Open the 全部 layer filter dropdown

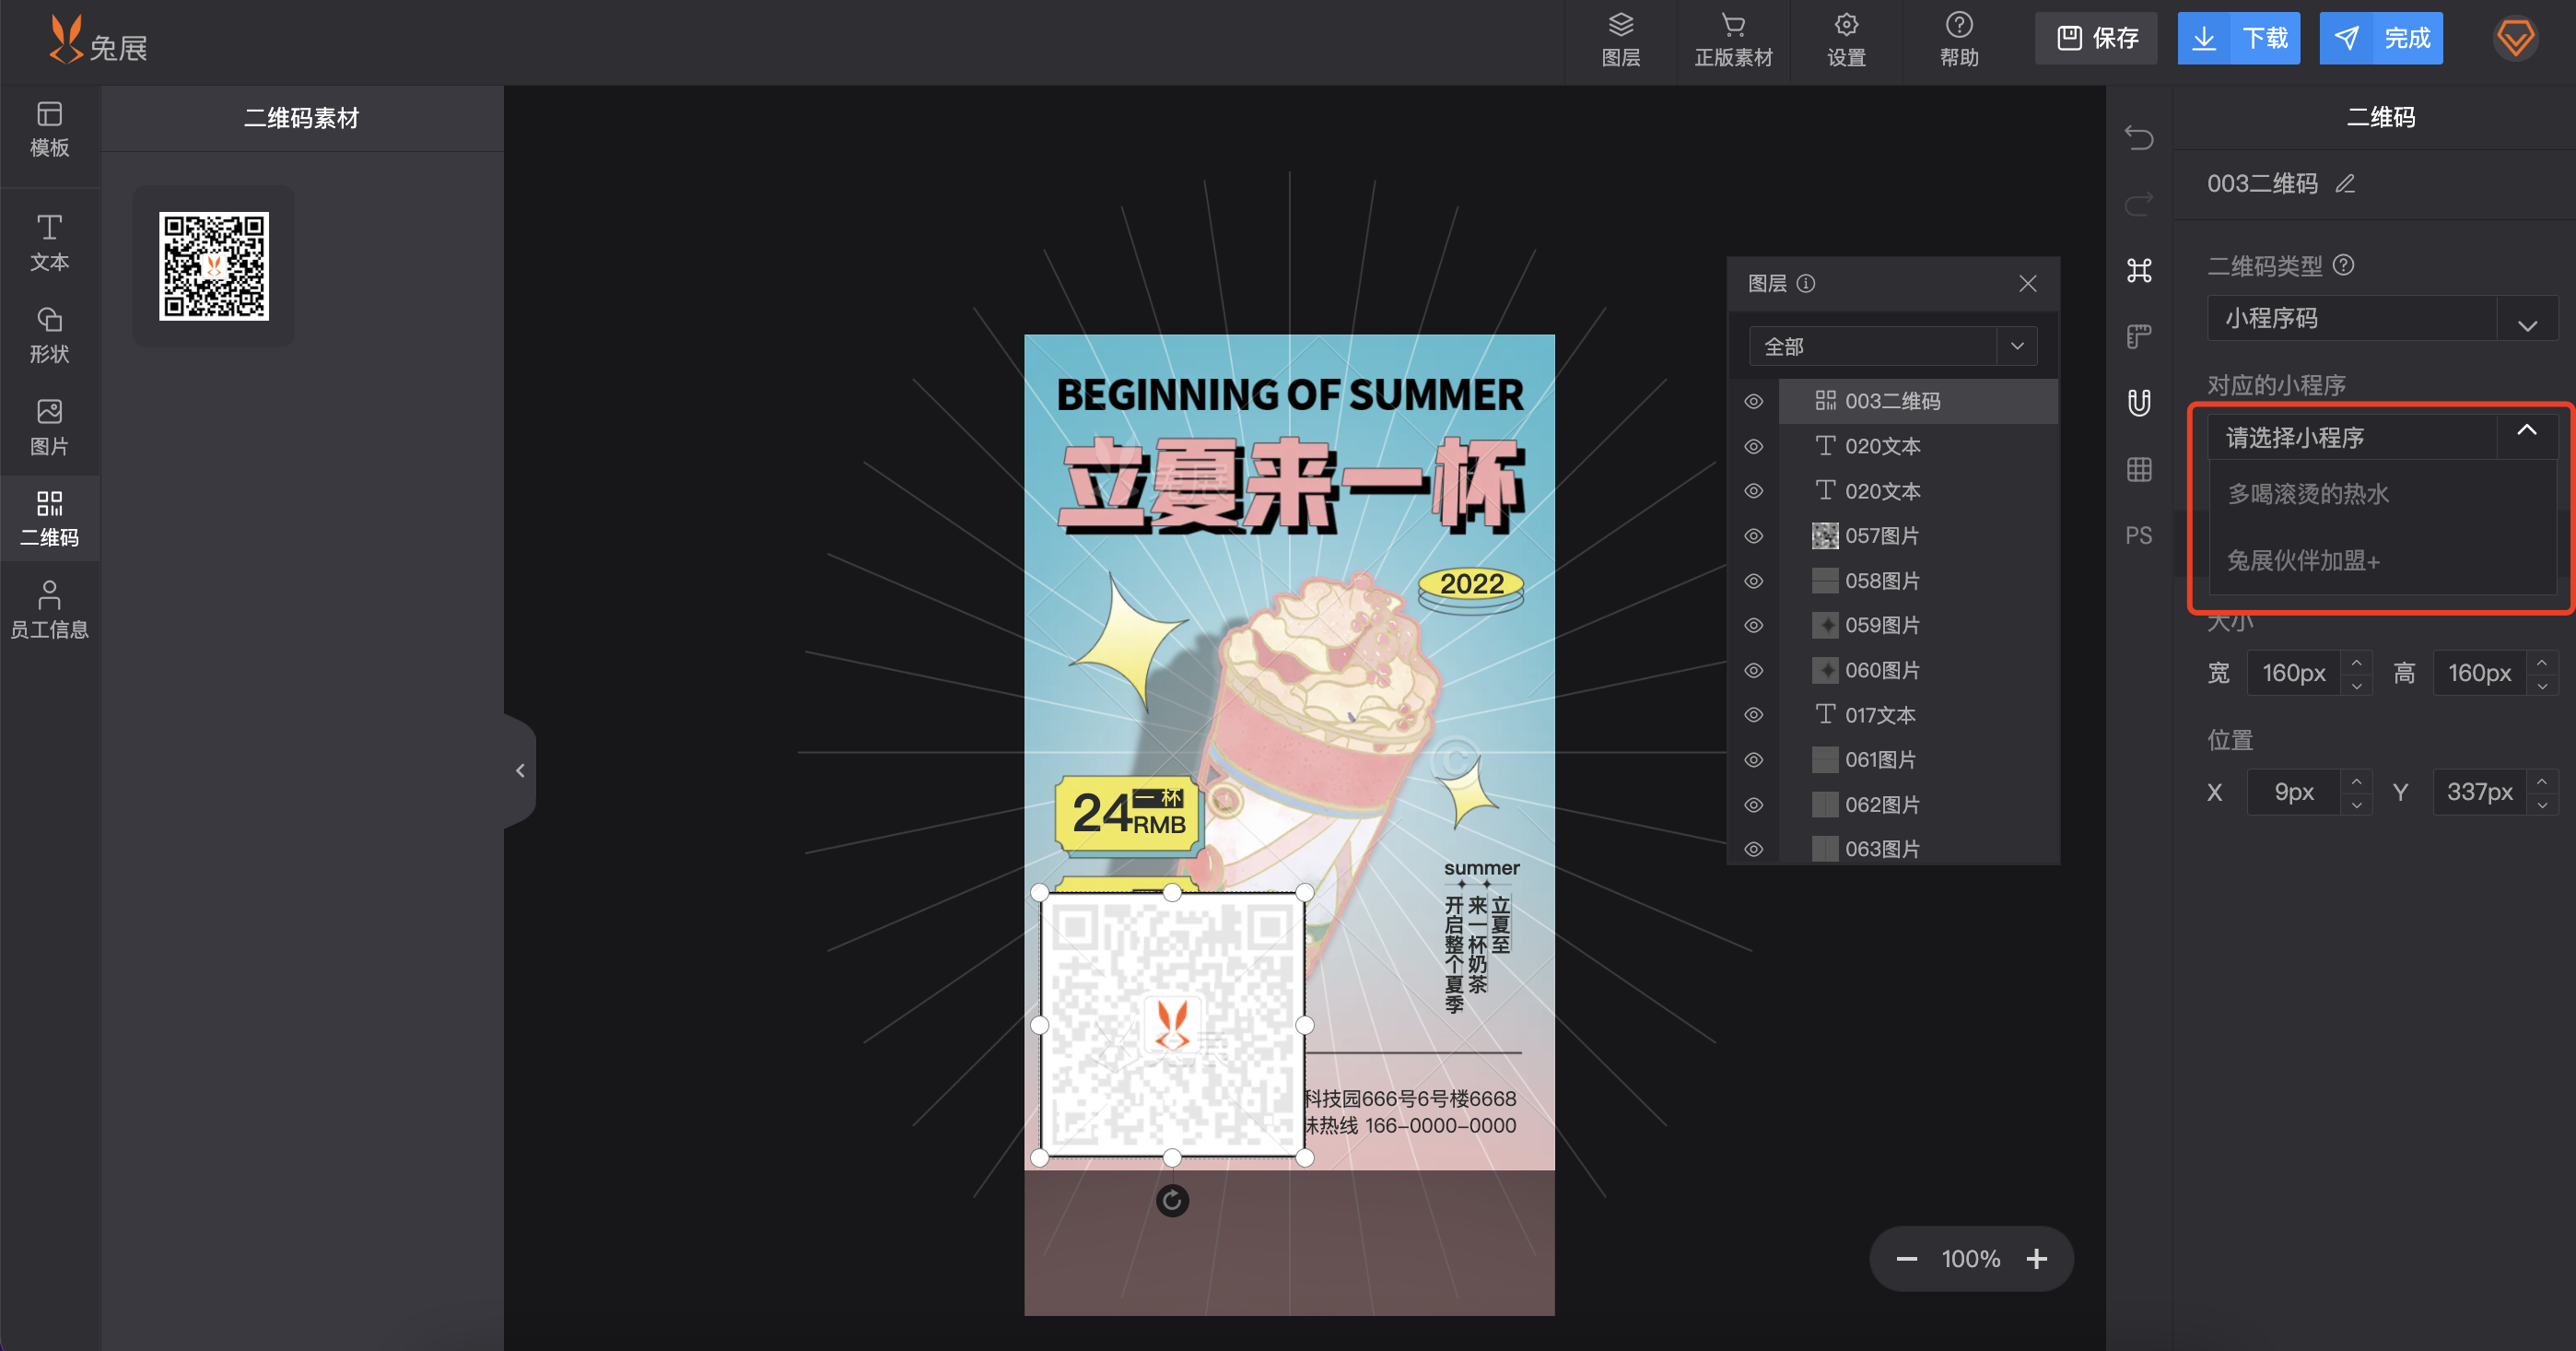tap(1892, 346)
